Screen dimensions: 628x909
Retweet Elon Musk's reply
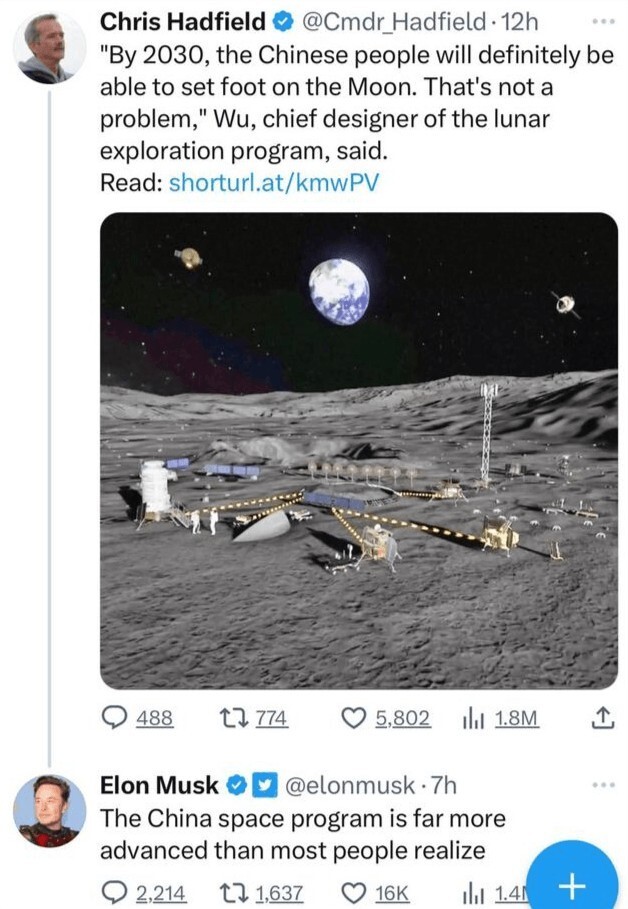click(234, 892)
